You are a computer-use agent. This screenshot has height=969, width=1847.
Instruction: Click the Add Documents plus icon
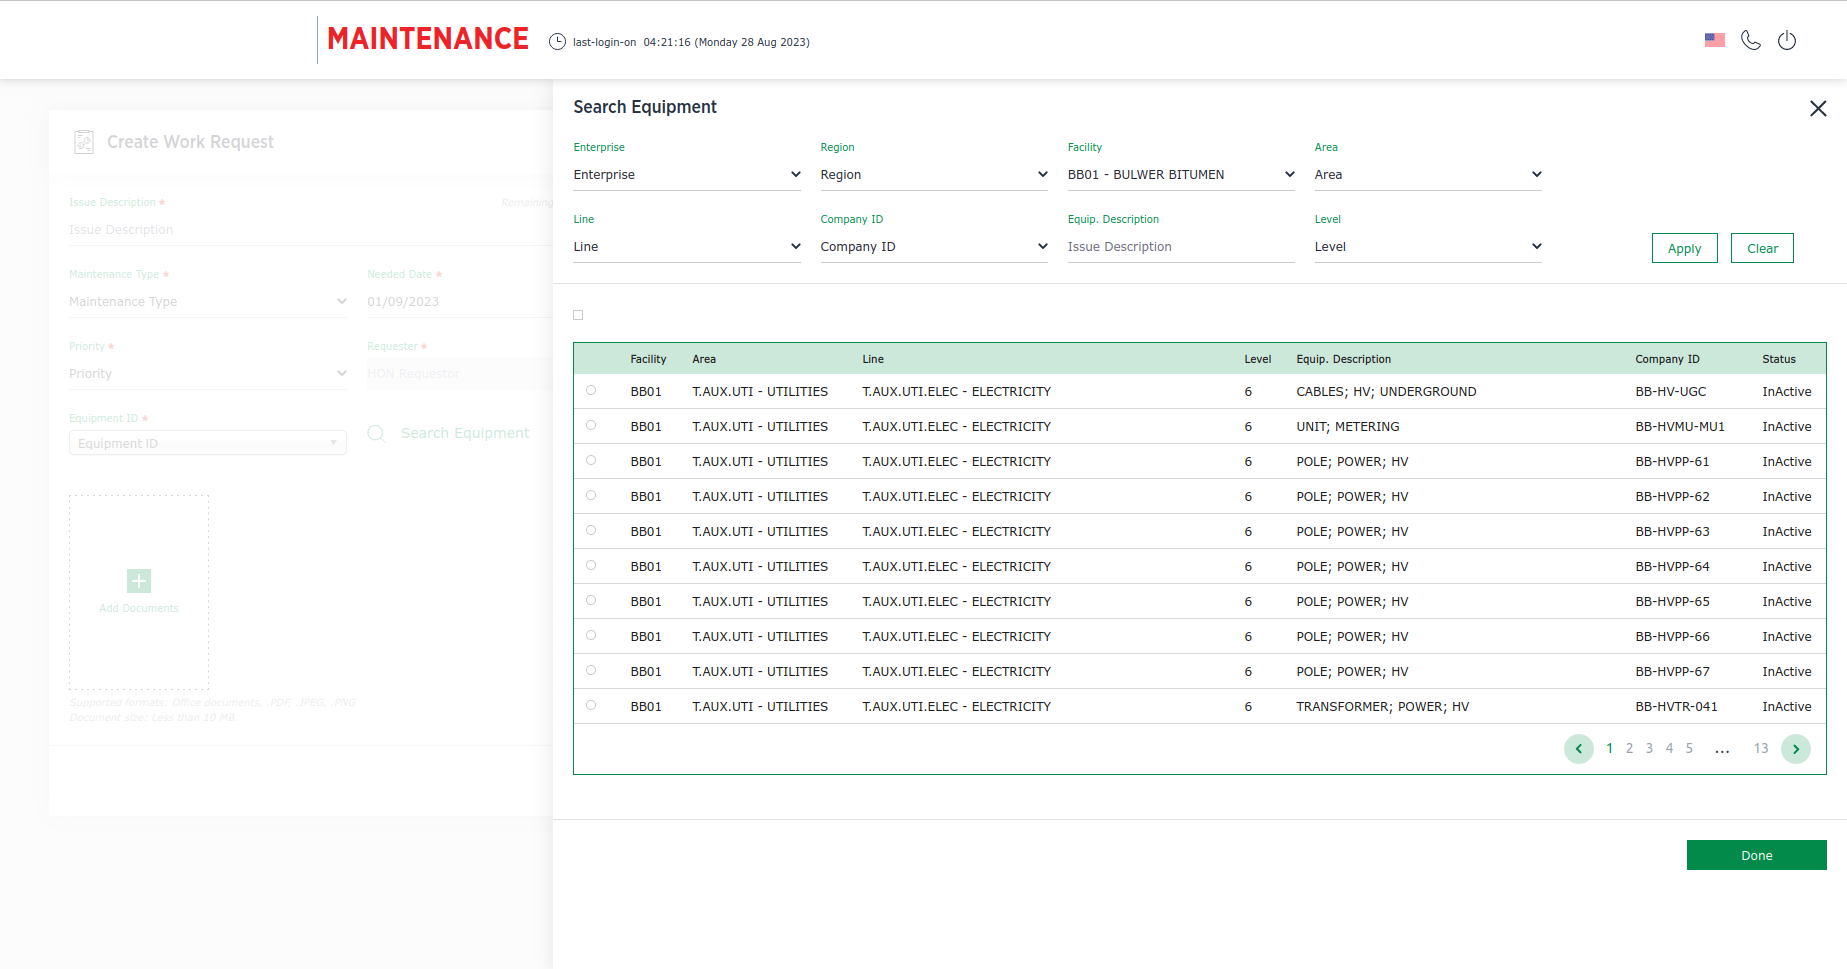(139, 581)
